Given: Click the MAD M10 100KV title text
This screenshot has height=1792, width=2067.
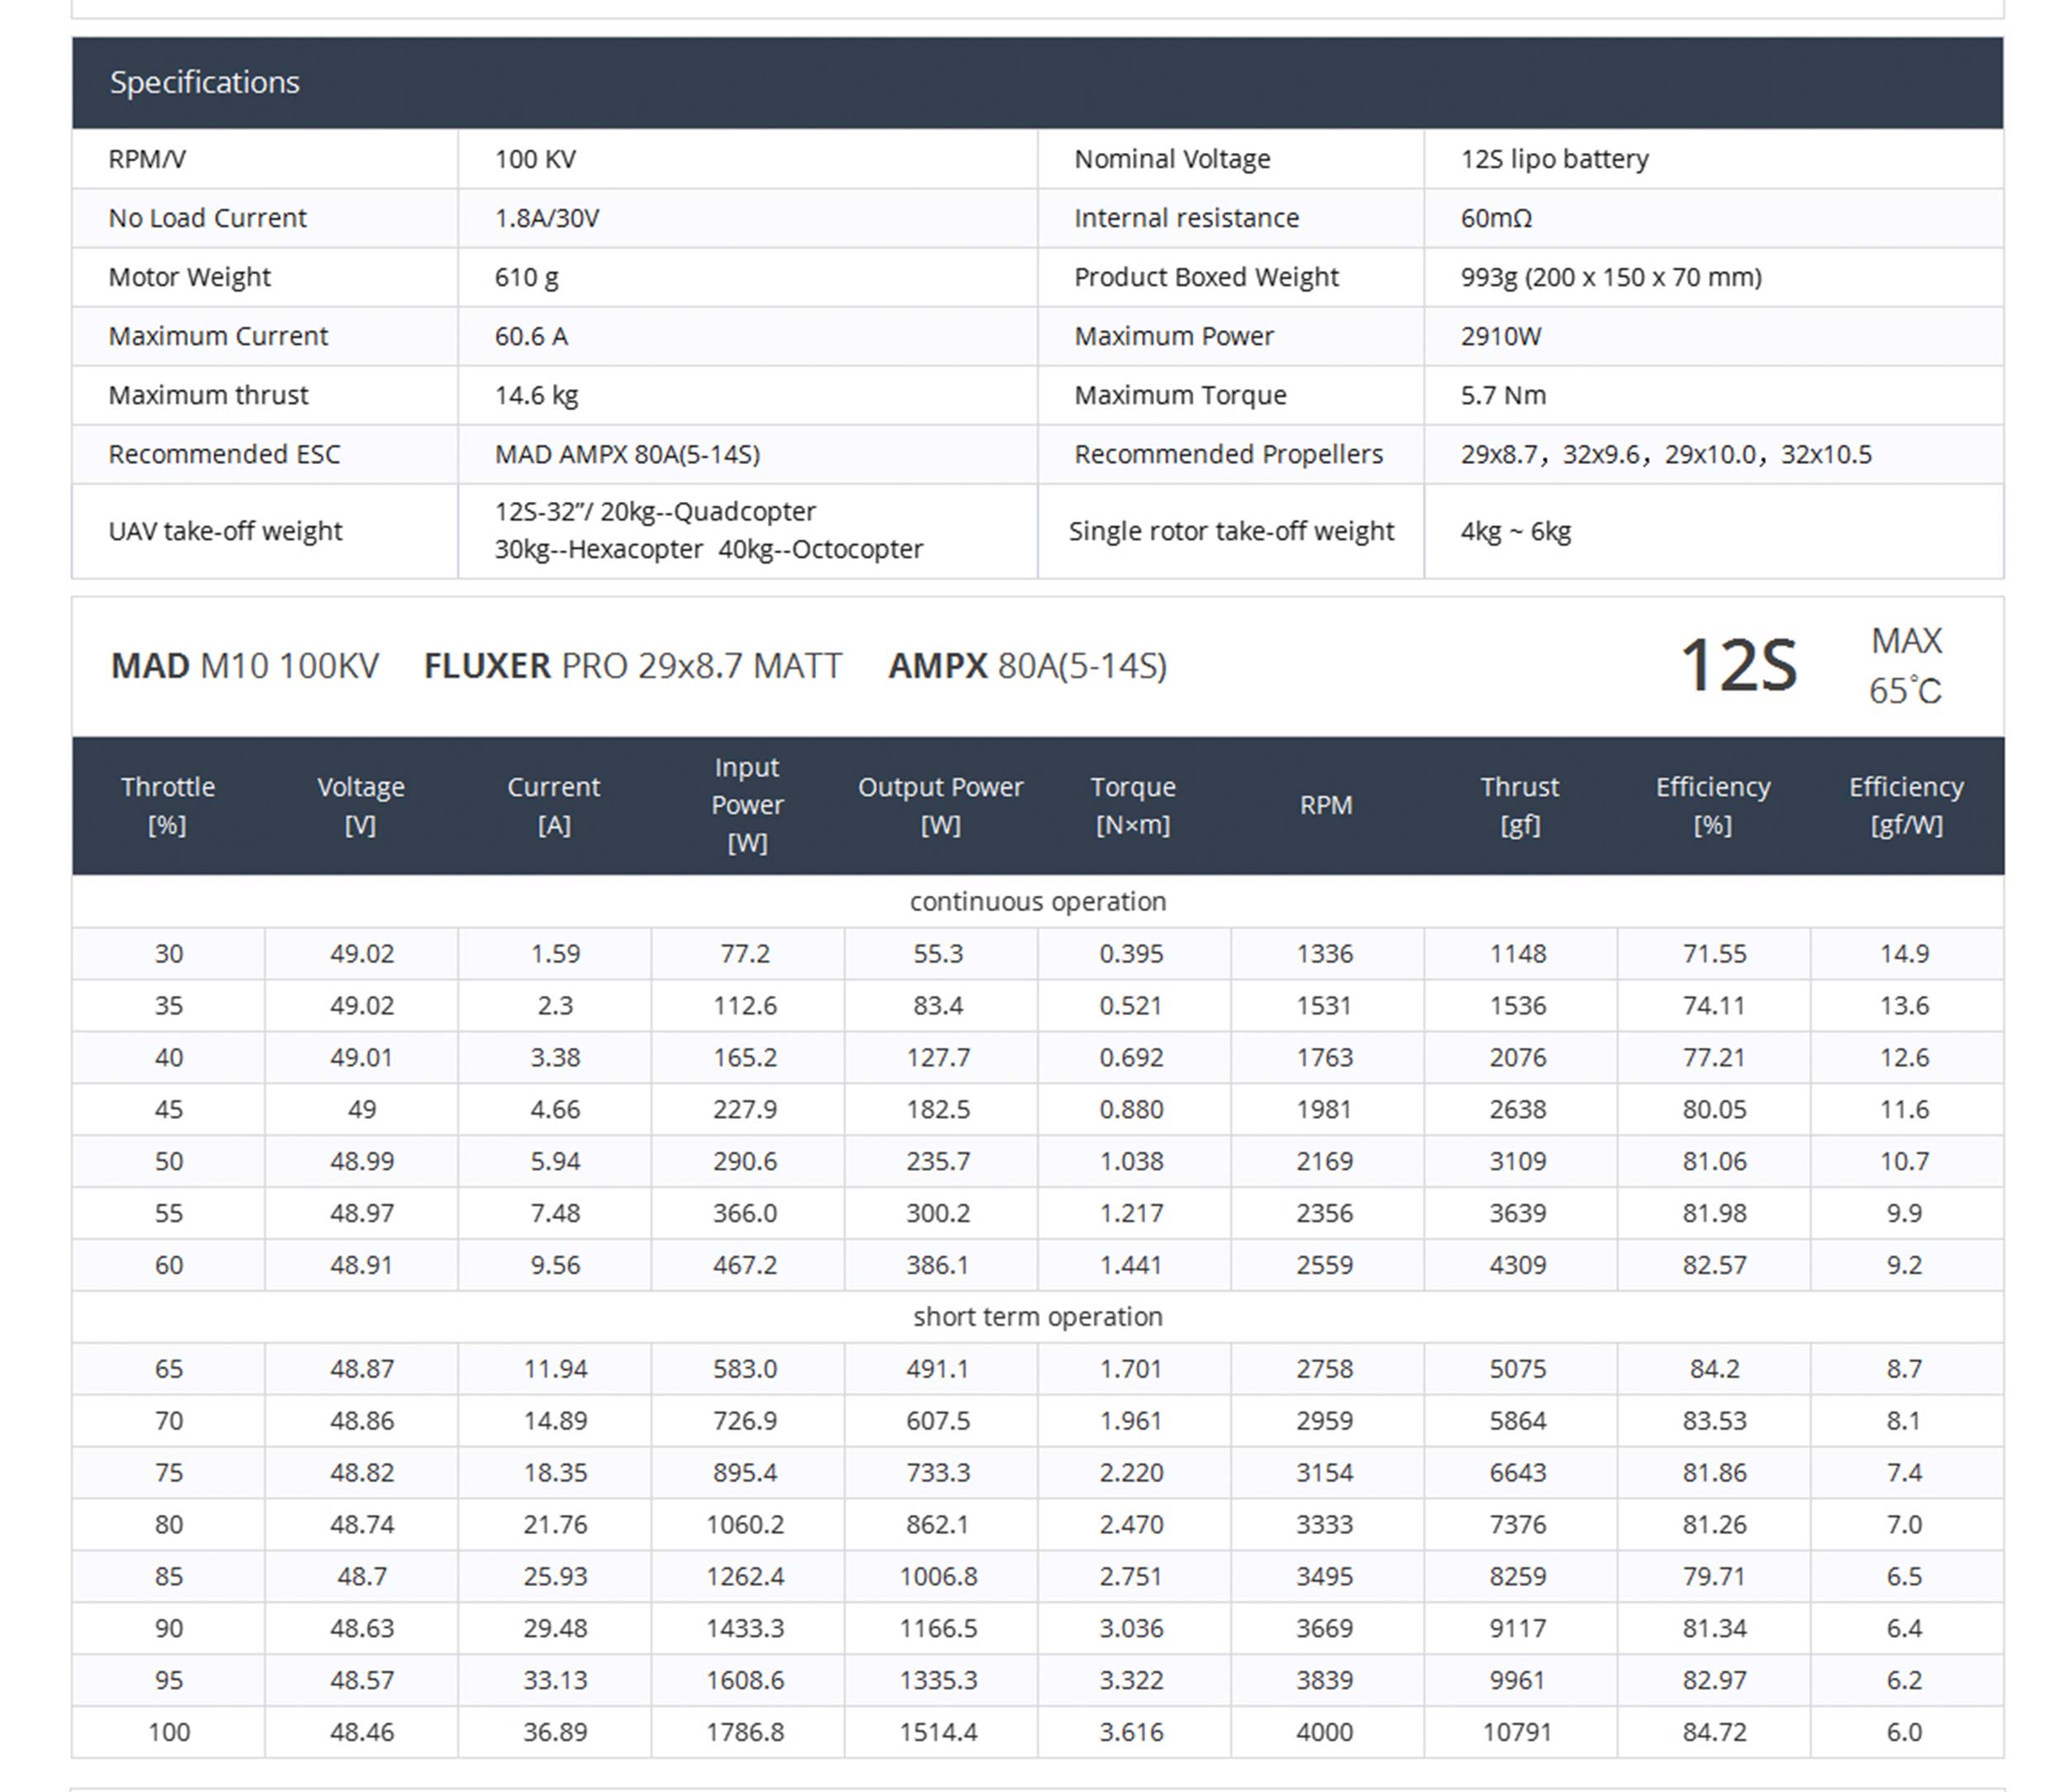Looking at the screenshot, I should pyautogui.click(x=245, y=666).
